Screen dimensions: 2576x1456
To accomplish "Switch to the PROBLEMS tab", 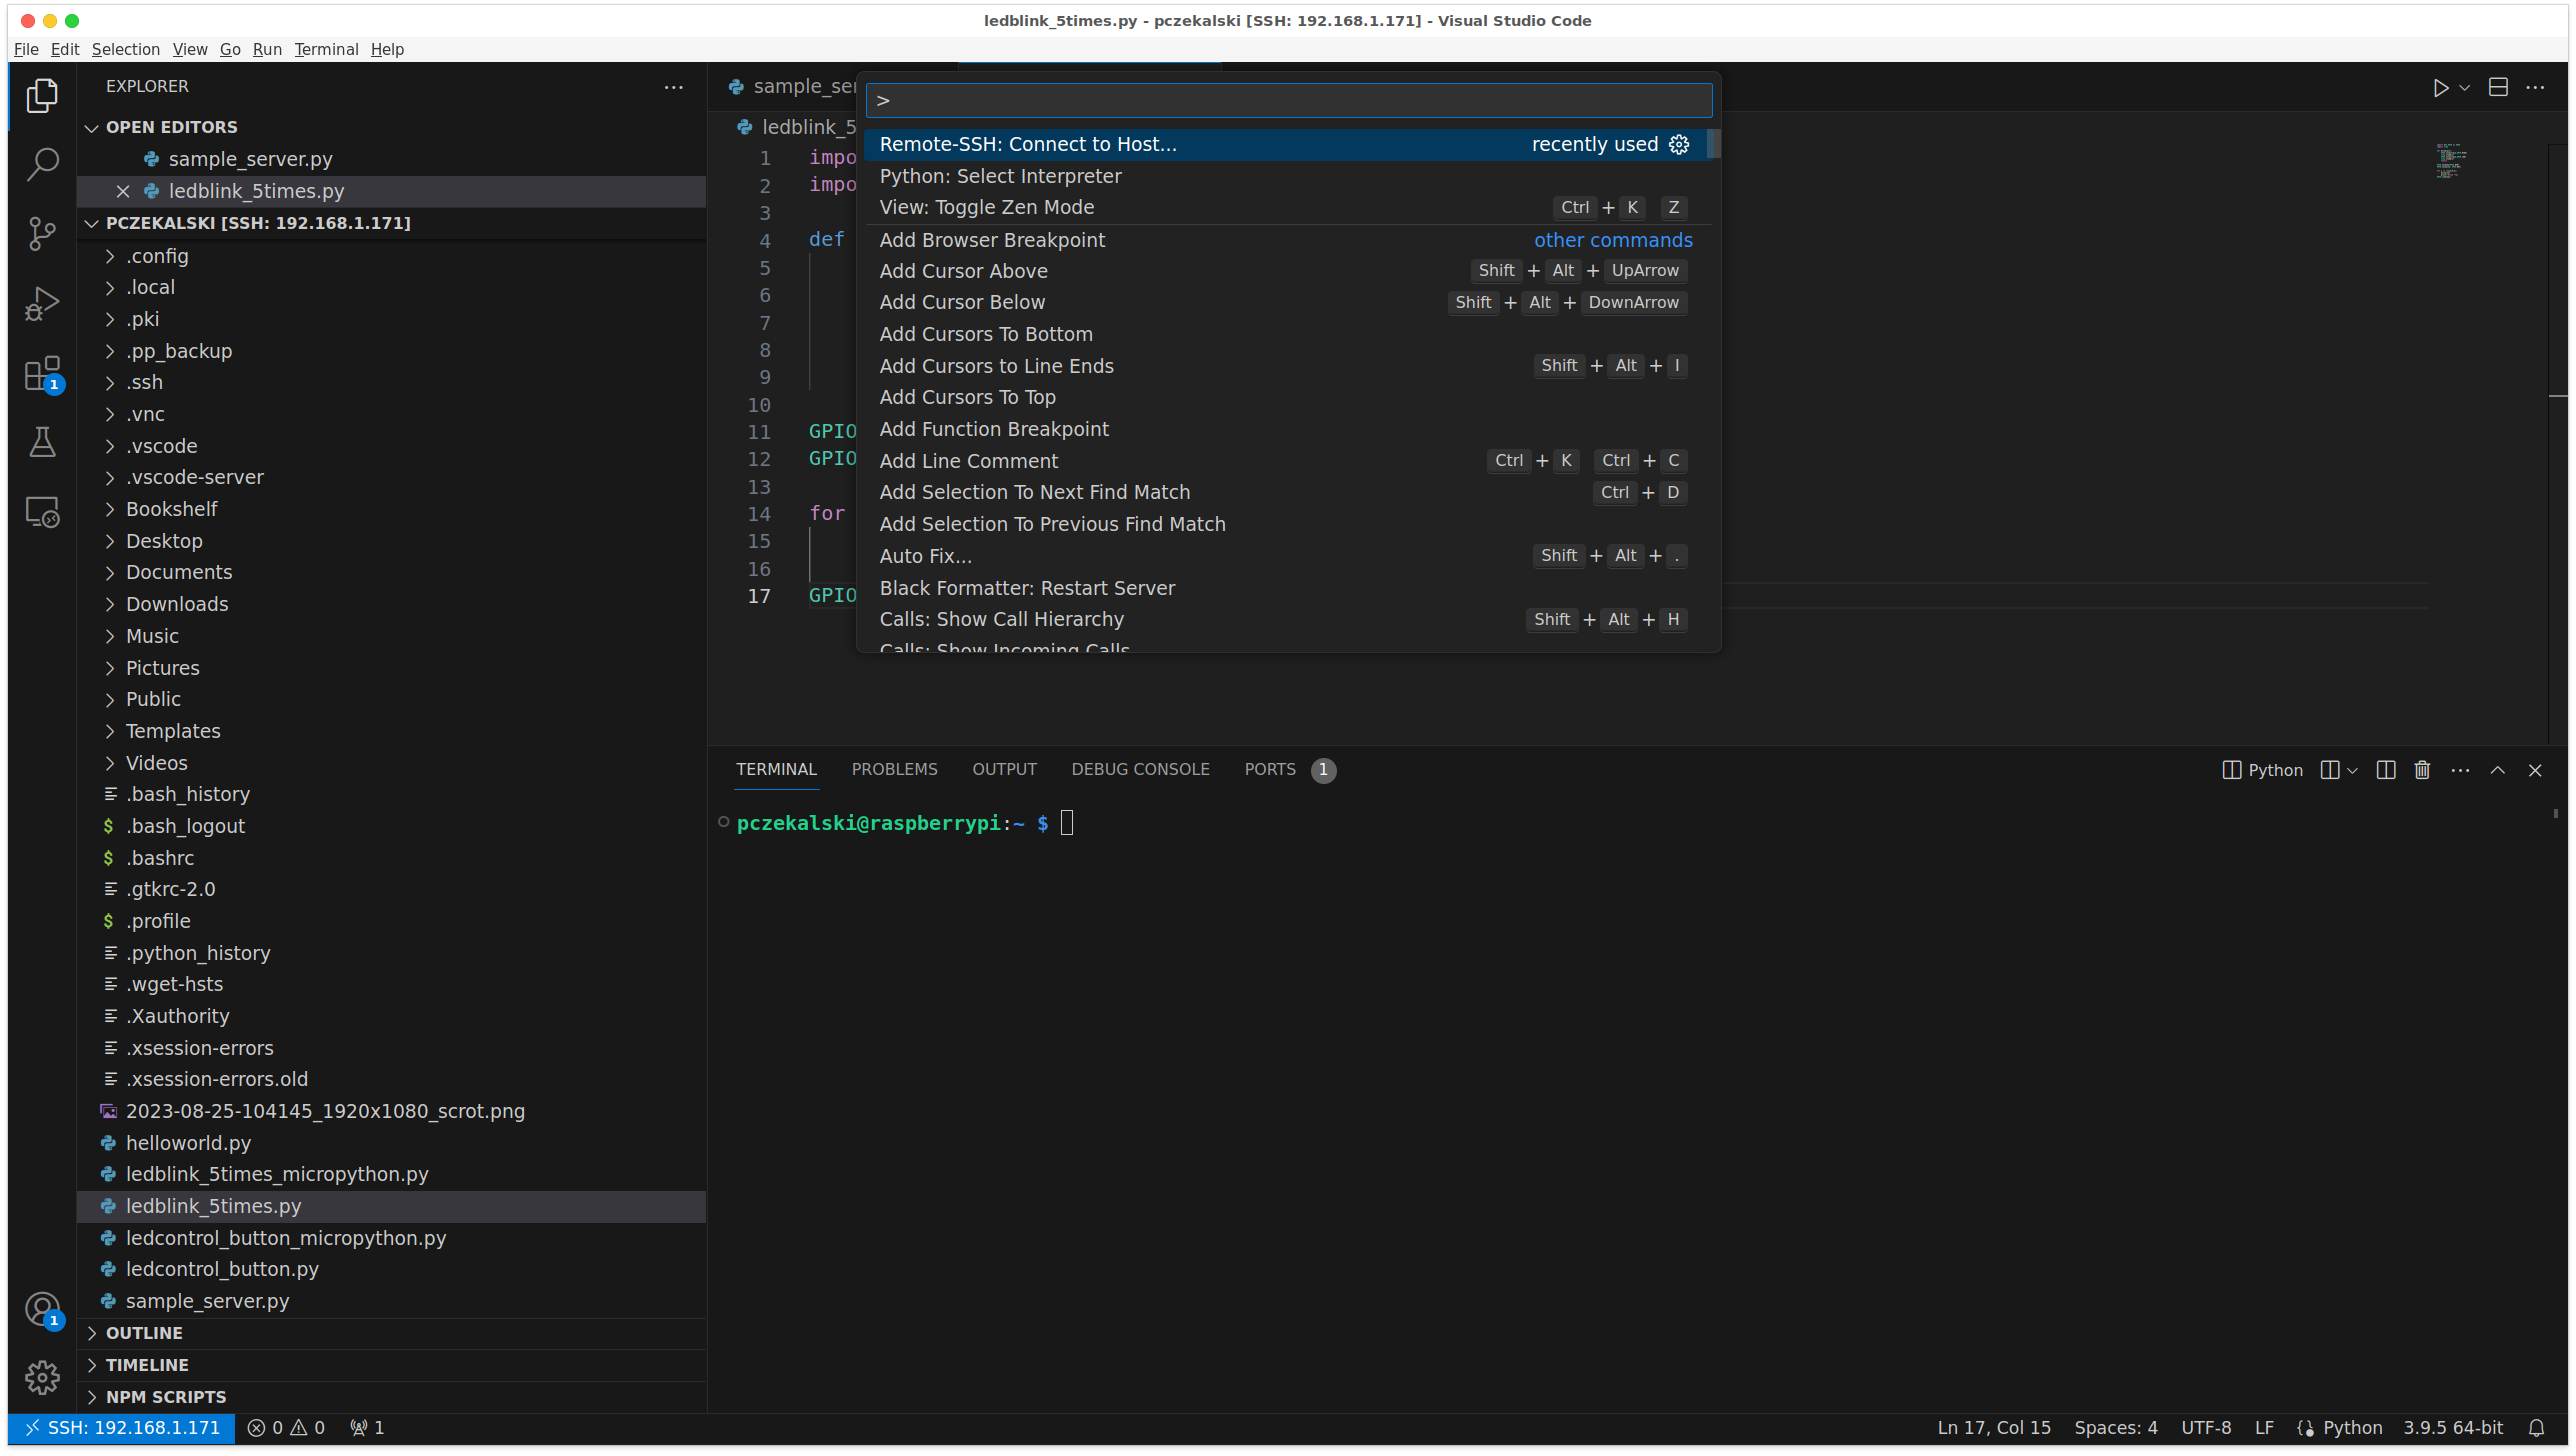I will pyautogui.click(x=894, y=769).
